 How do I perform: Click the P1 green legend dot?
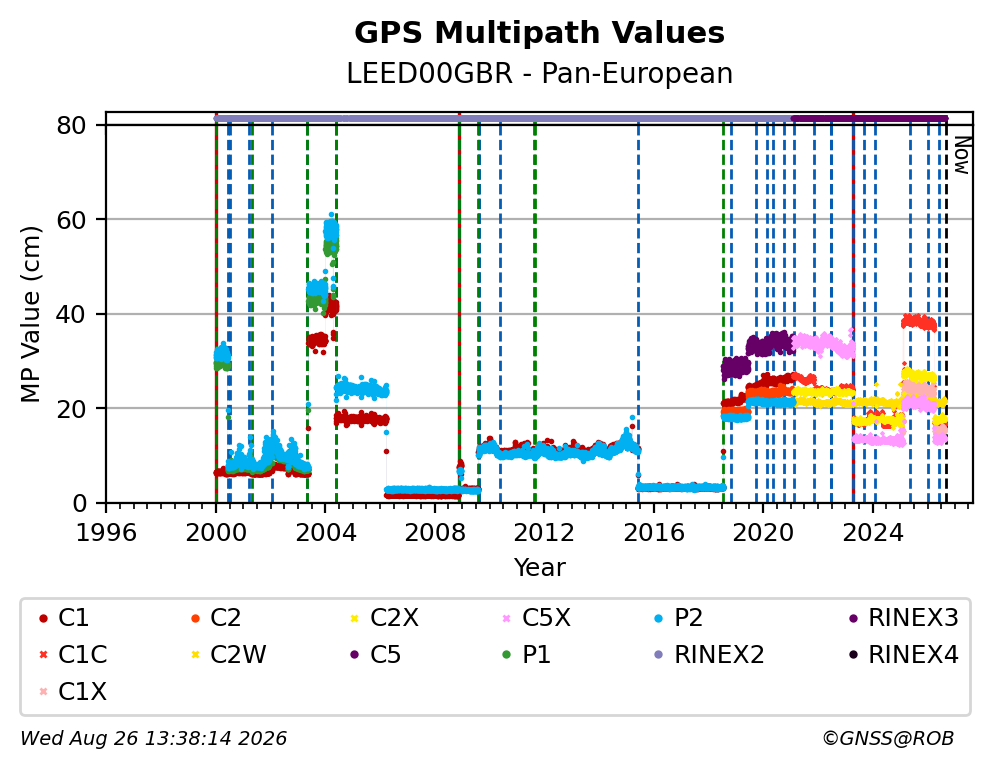point(506,655)
